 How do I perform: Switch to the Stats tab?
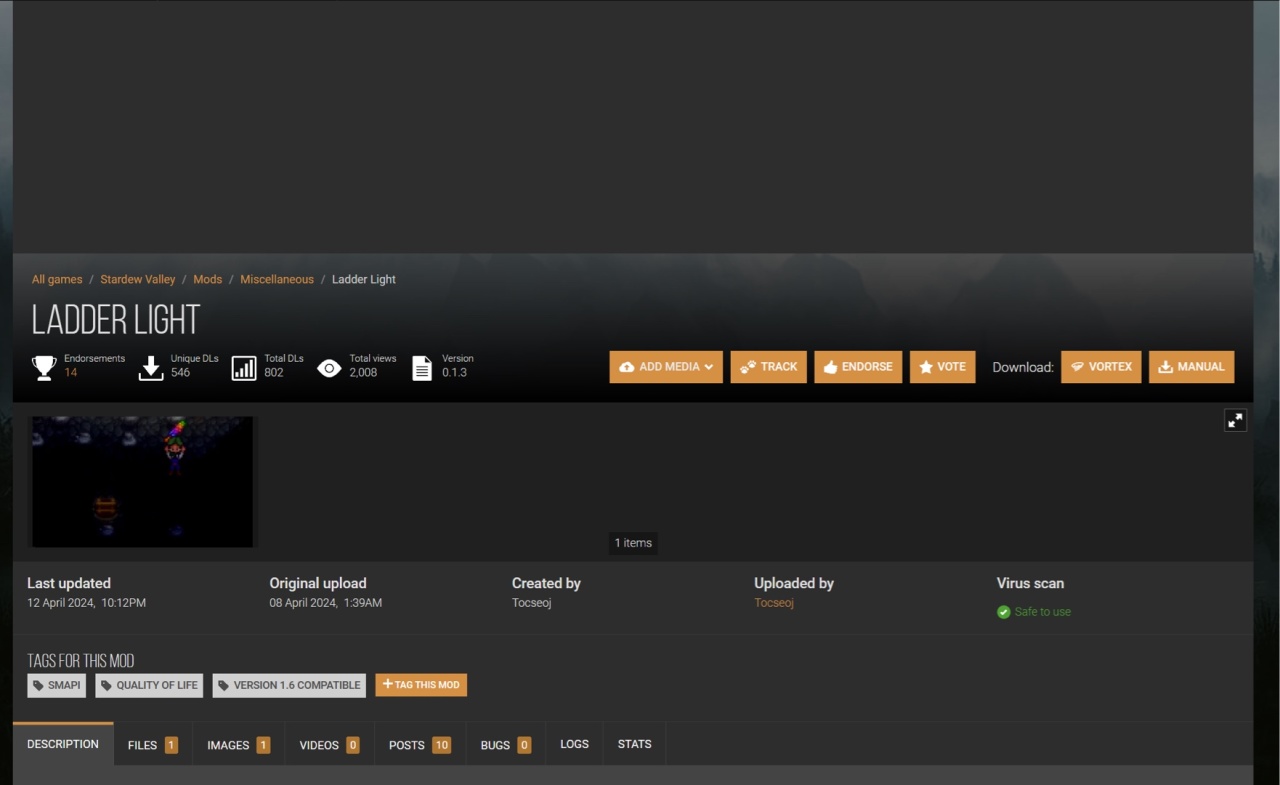(x=635, y=745)
